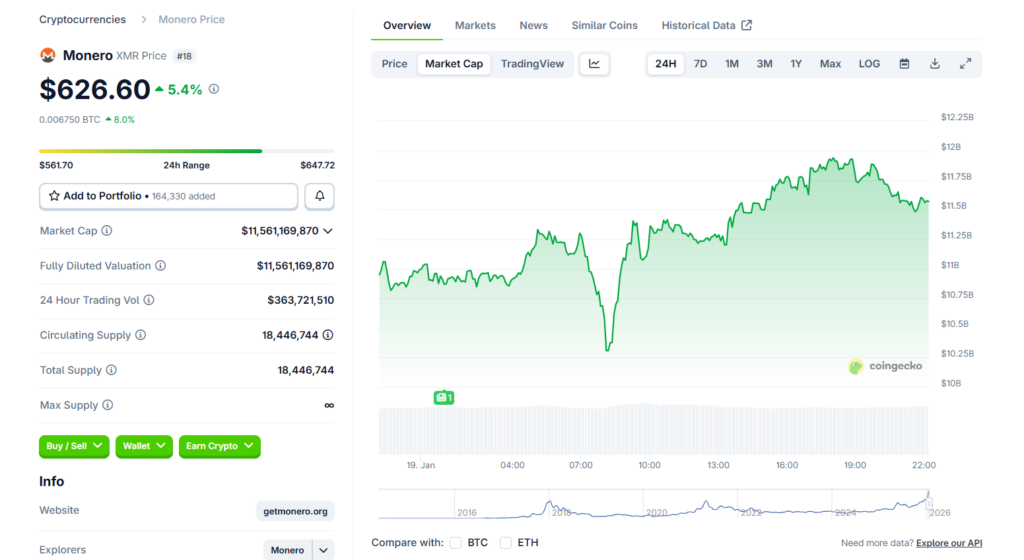Screen dimensions: 1024x560
Task: Open the Buy / Sell dropdown
Action: pyautogui.click(x=75, y=446)
